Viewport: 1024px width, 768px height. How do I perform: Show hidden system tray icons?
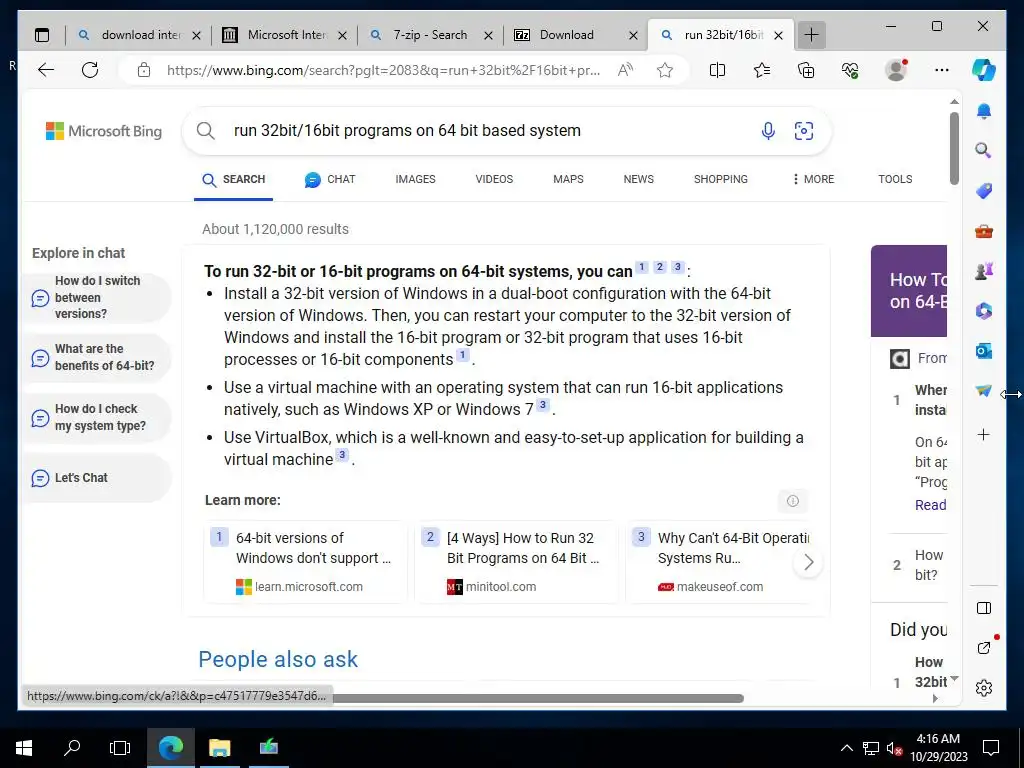point(846,748)
